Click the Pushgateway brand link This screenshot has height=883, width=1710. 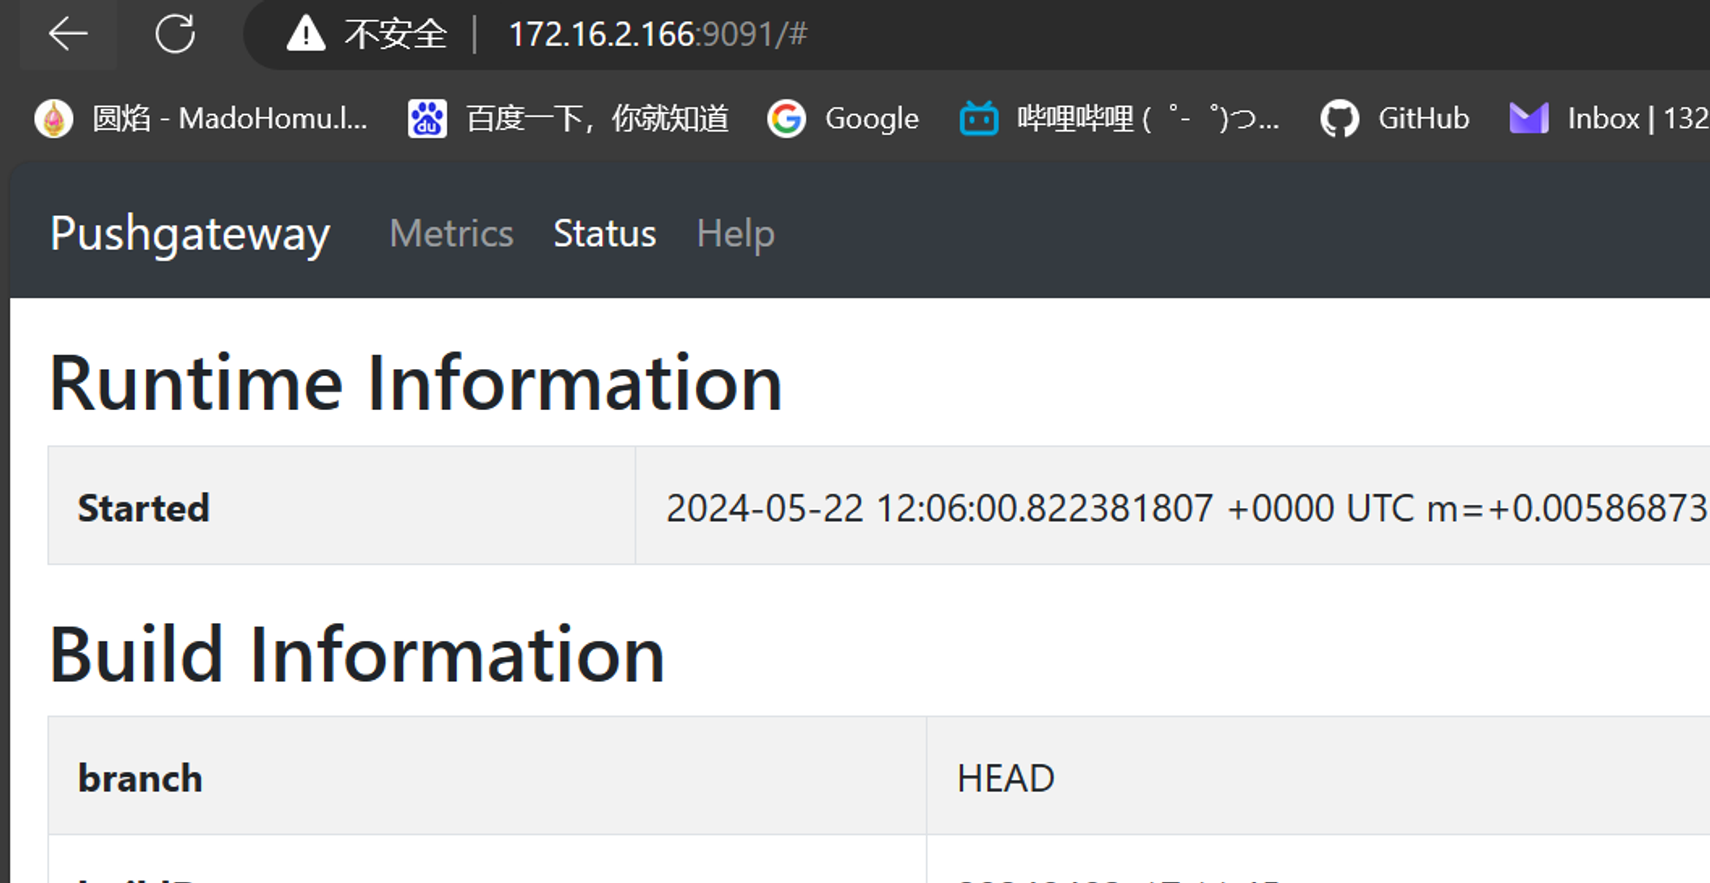pos(190,234)
